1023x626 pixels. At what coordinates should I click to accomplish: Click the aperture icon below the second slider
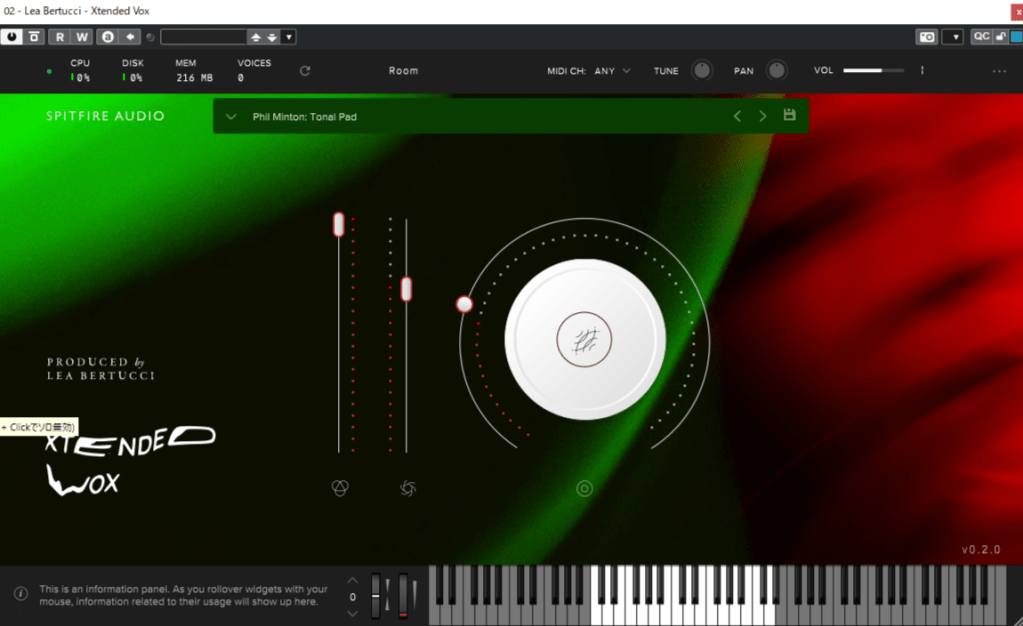tap(407, 488)
